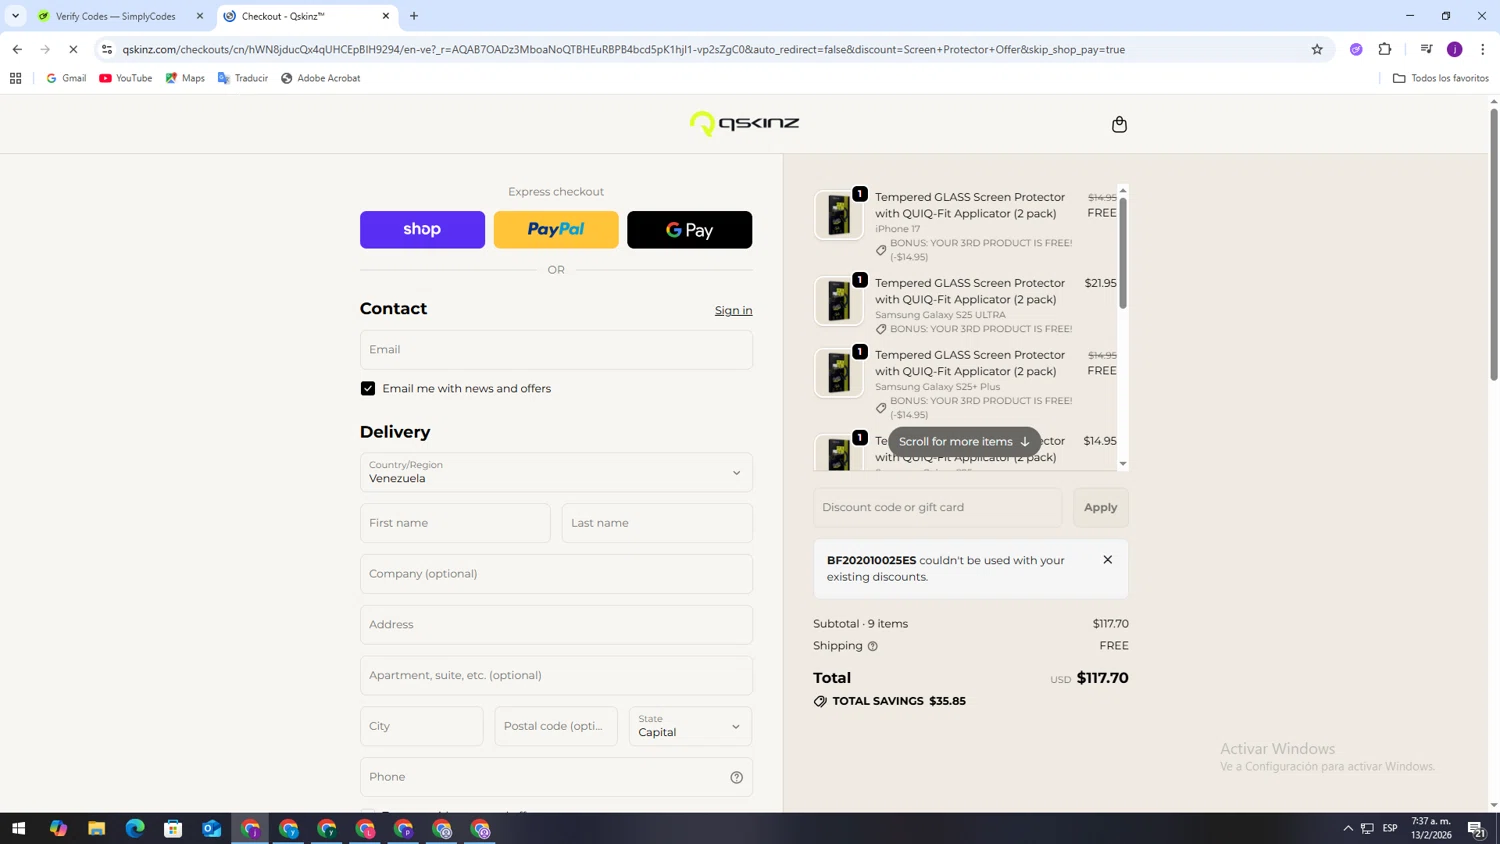Open YouTube bookmark
Viewport: 1500px width, 844px height.
tap(125, 78)
